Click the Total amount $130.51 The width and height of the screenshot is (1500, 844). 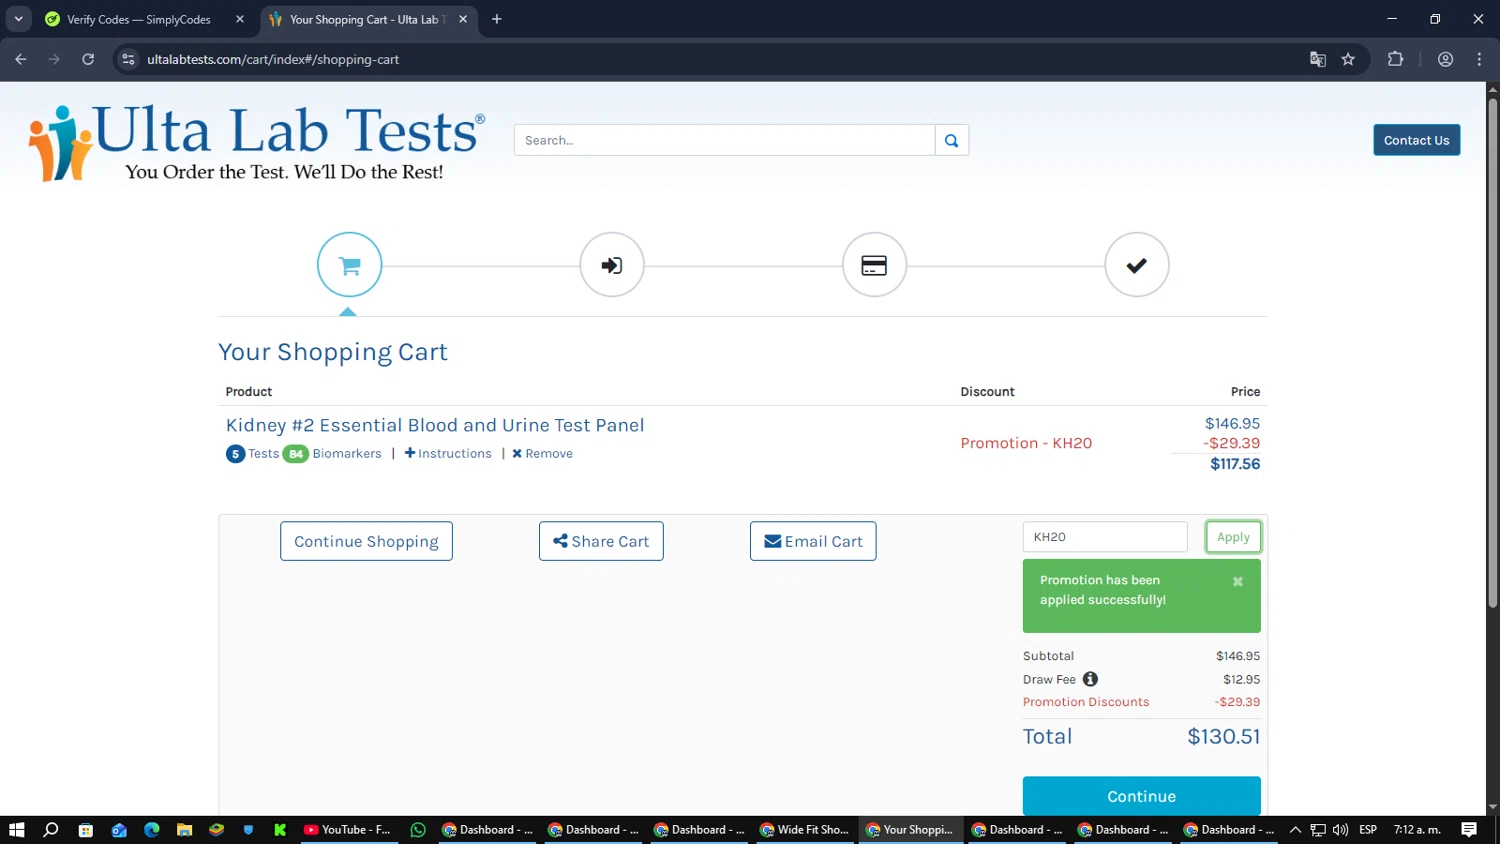[x=1223, y=737]
